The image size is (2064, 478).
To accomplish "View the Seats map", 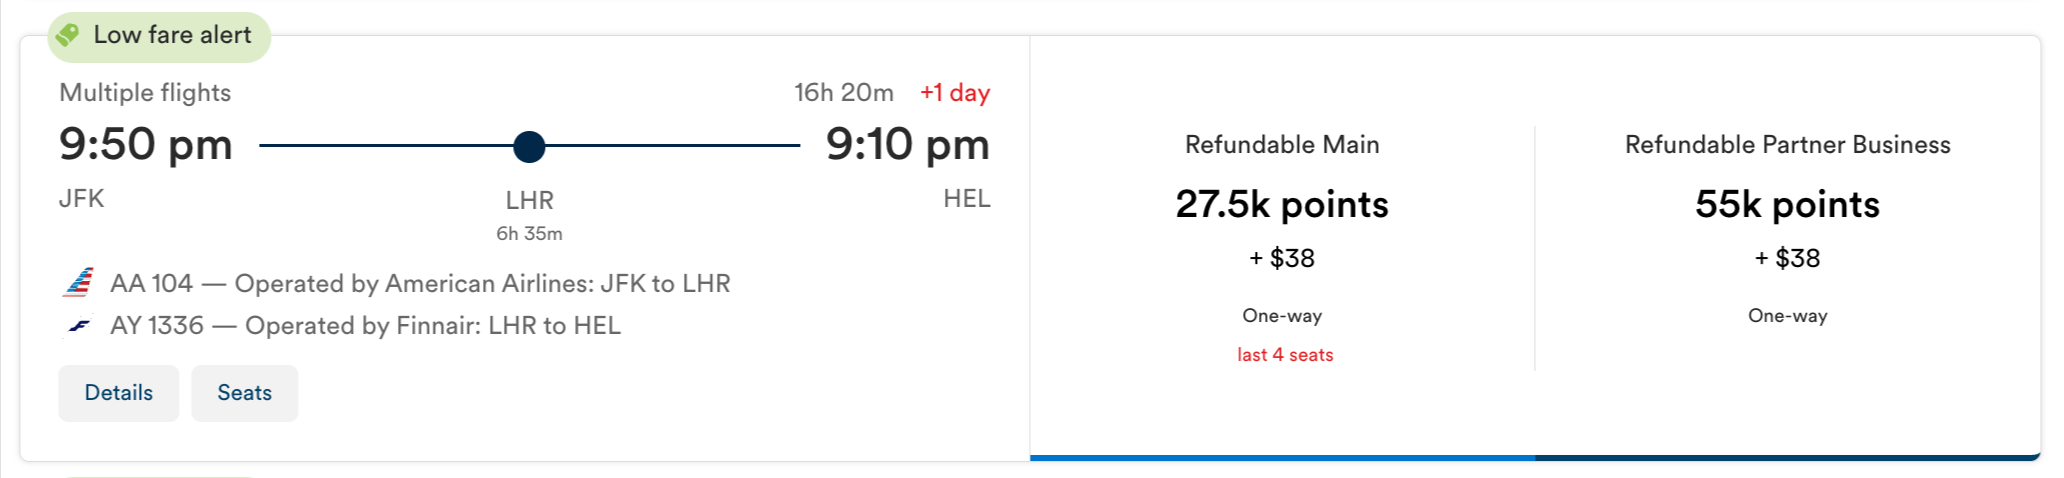I will pos(244,393).
